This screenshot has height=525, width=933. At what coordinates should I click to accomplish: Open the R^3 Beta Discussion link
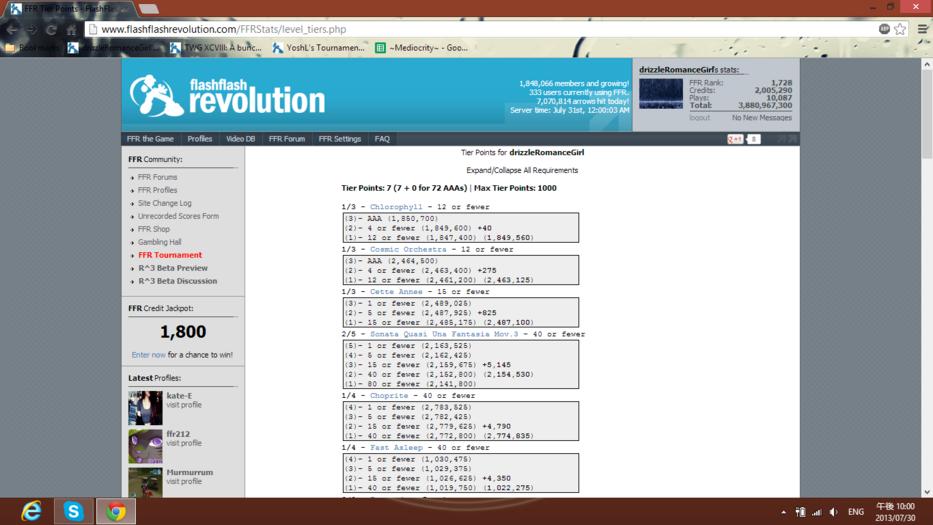click(177, 282)
